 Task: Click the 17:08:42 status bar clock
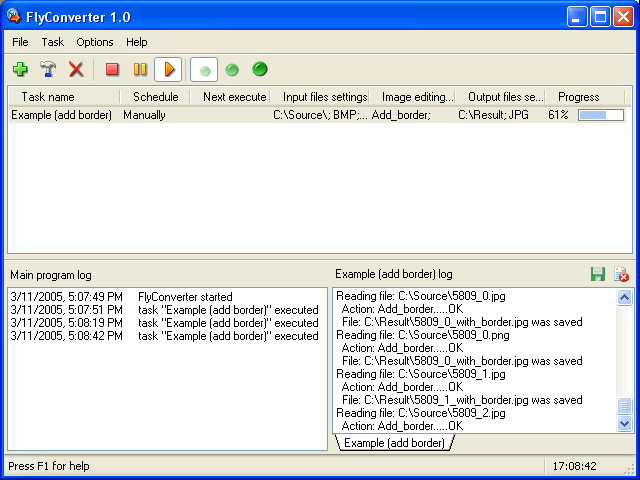[x=574, y=466]
